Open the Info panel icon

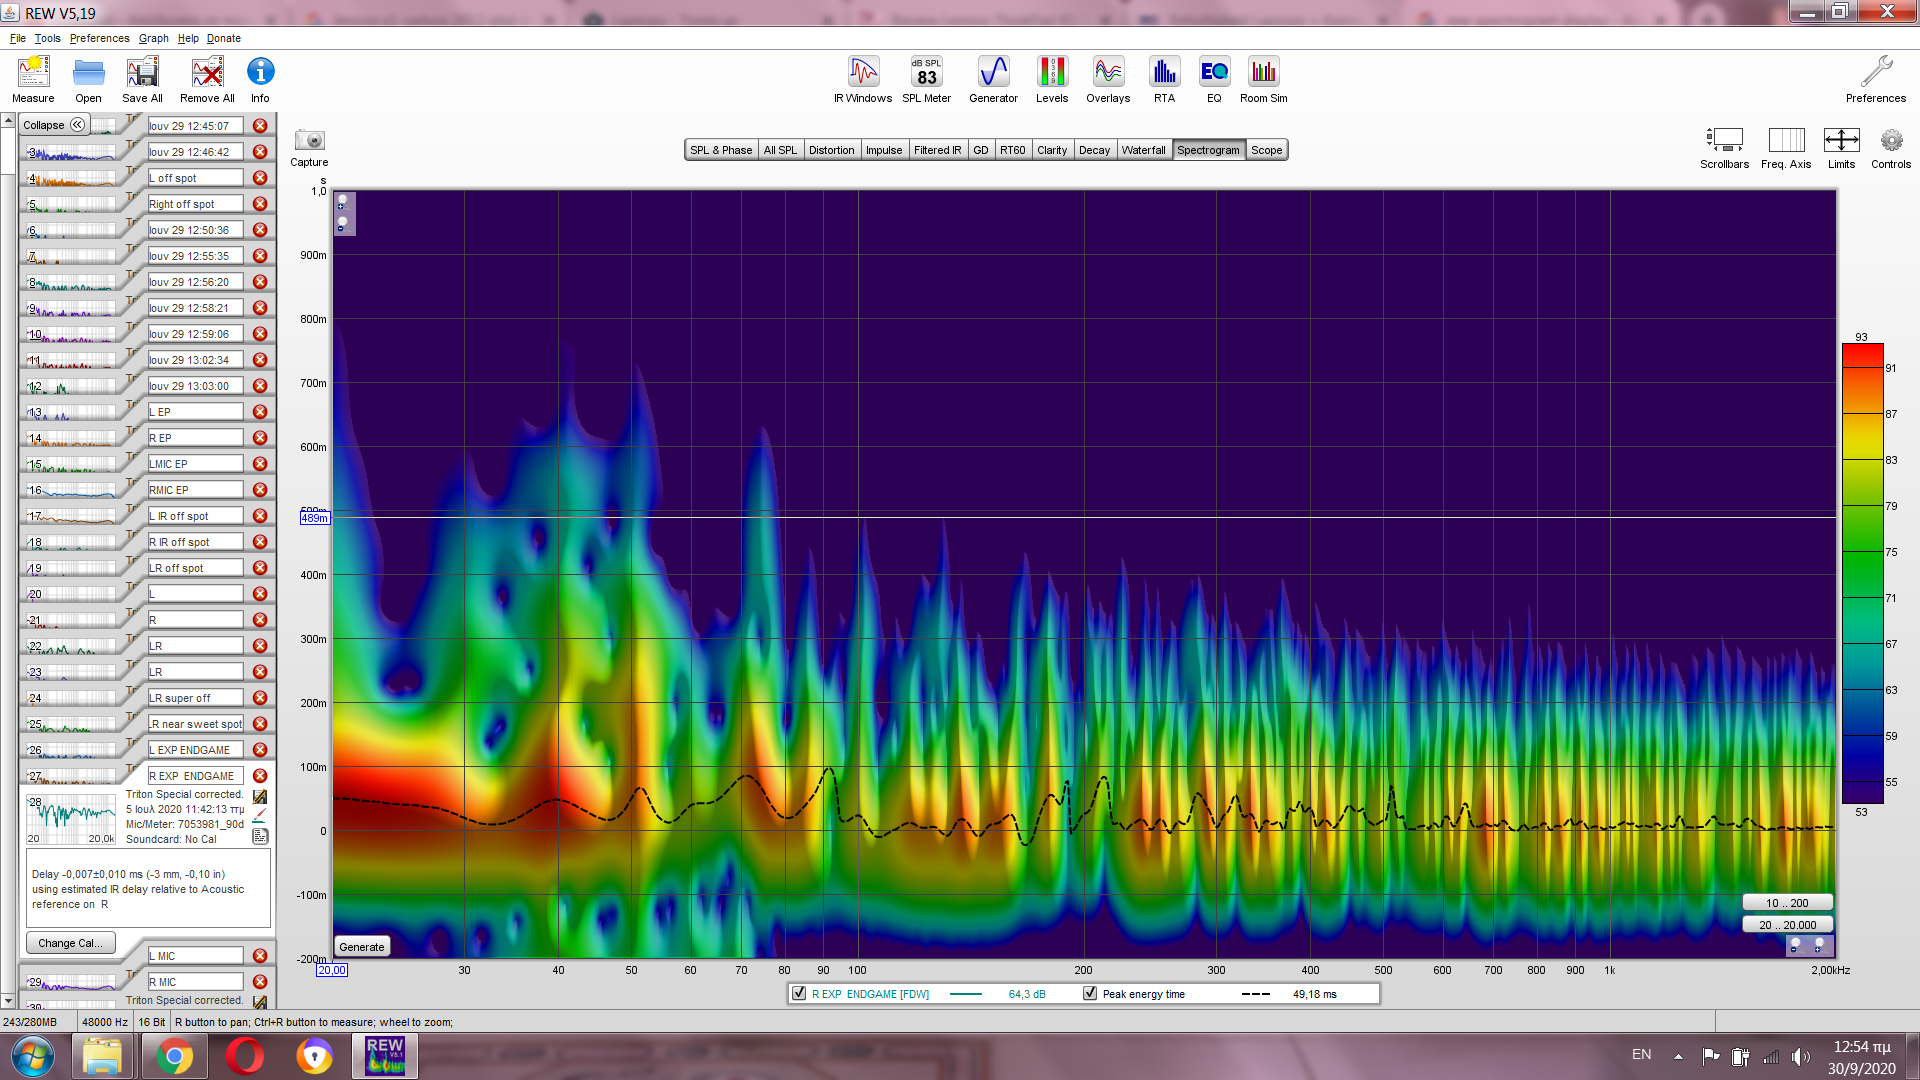(260, 79)
